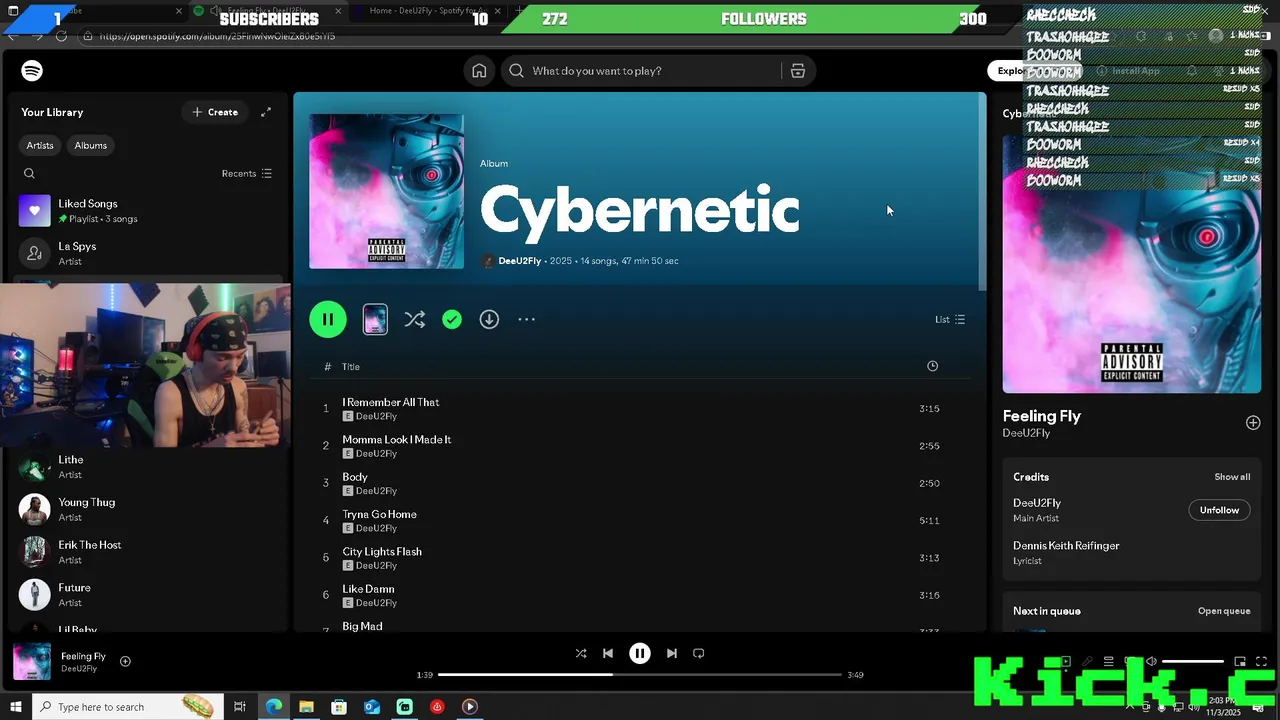Image resolution: width=1280 pixels, height=720 pixels.
Task: Open Task View on taskbar
Action: [x=240, y=707]
